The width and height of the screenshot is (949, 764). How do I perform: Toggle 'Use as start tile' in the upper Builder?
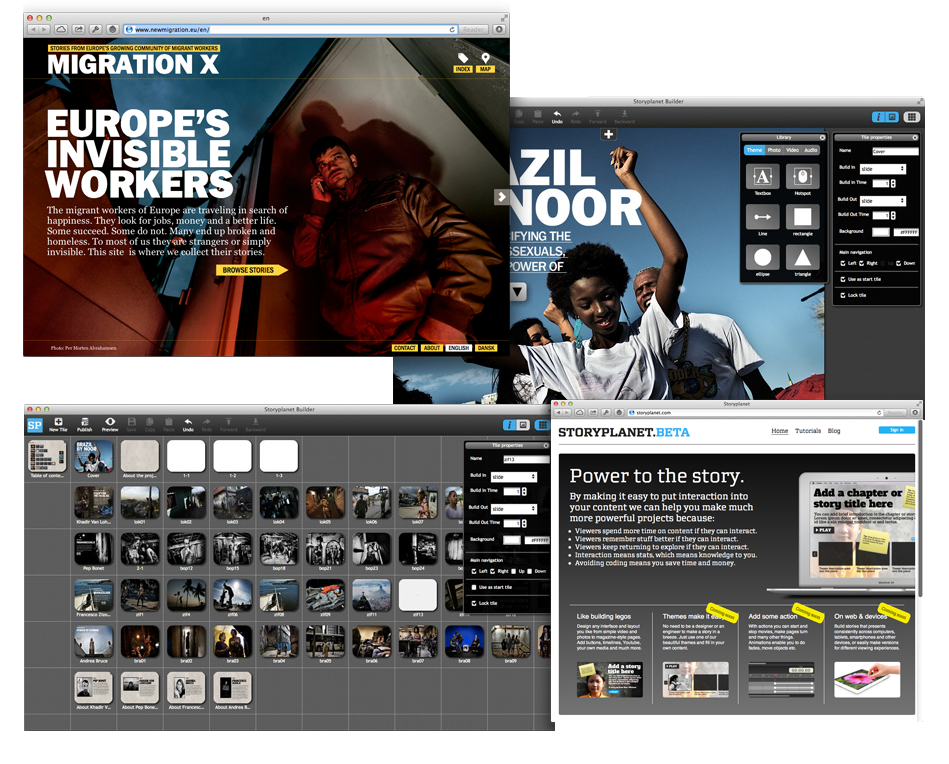click(843, 279)
